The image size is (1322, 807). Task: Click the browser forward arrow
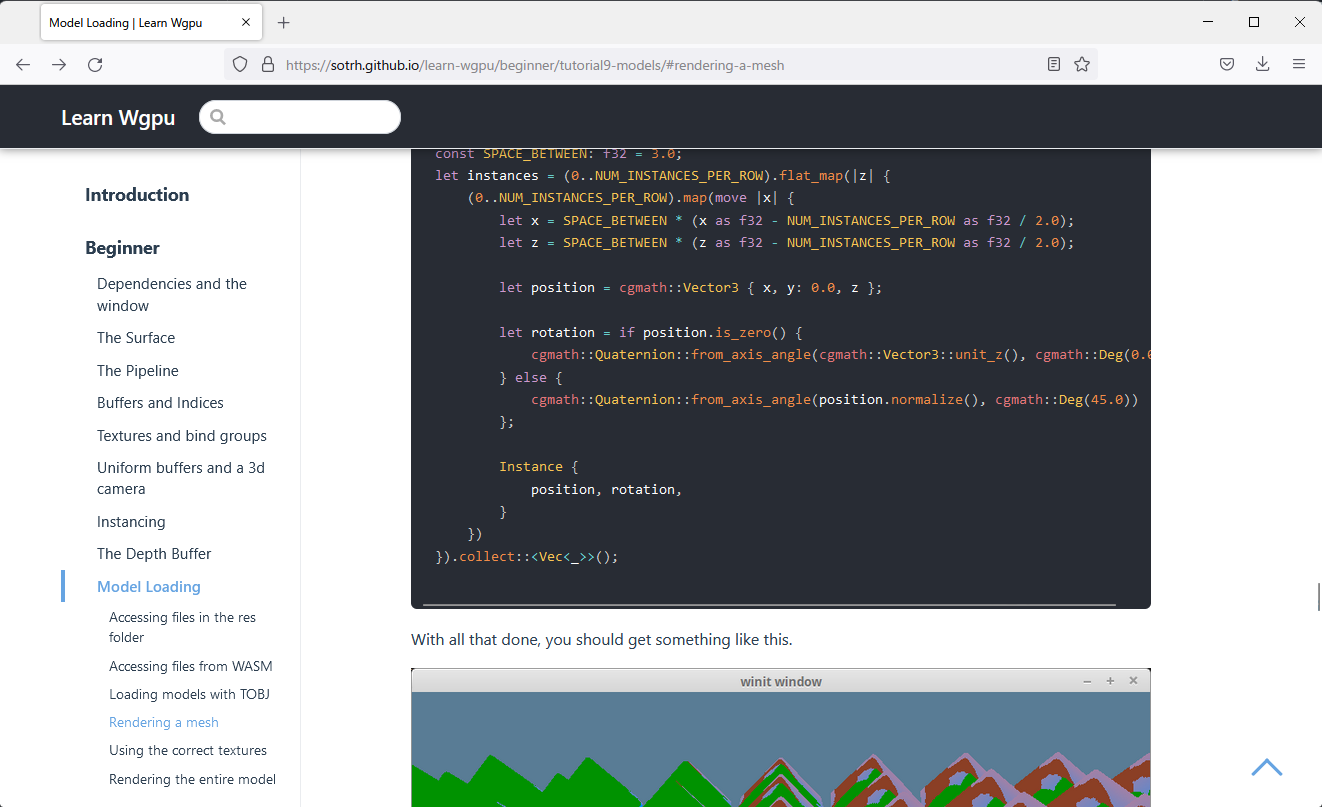pos(59,64)
